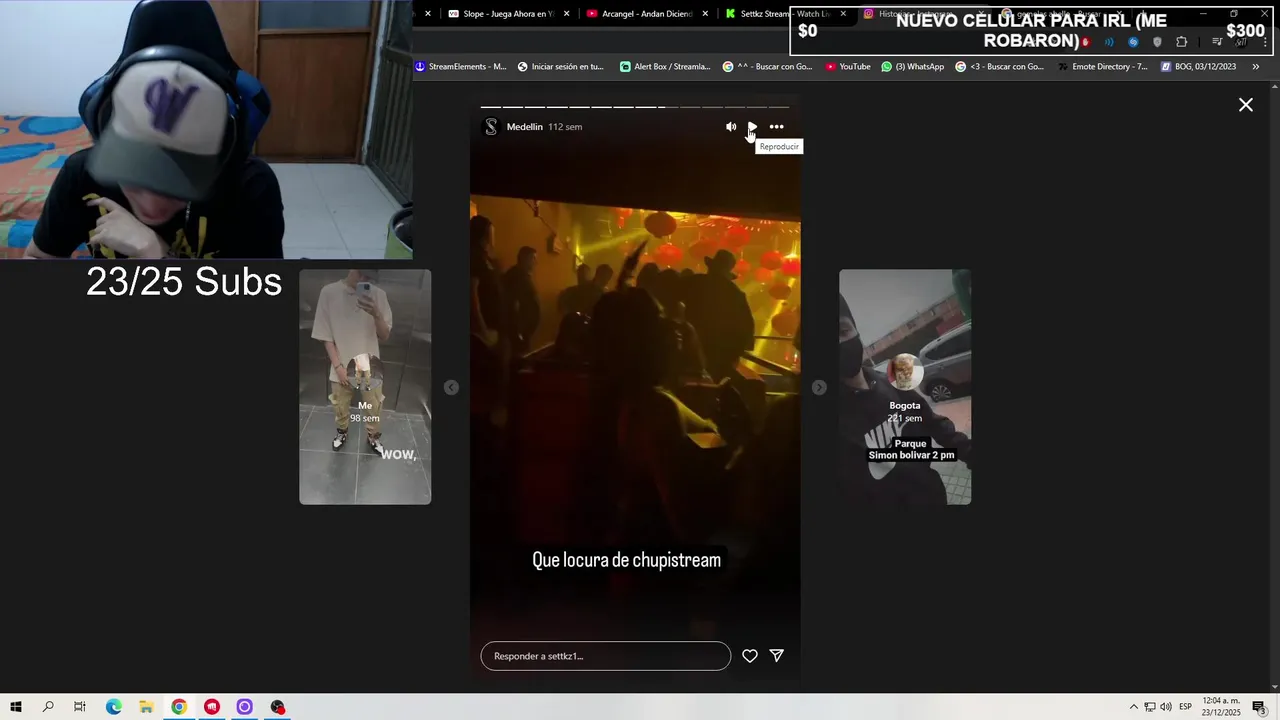Open the purple circle app on taskbar
Screen dimensions: 1280x720
tap(244, 707)
